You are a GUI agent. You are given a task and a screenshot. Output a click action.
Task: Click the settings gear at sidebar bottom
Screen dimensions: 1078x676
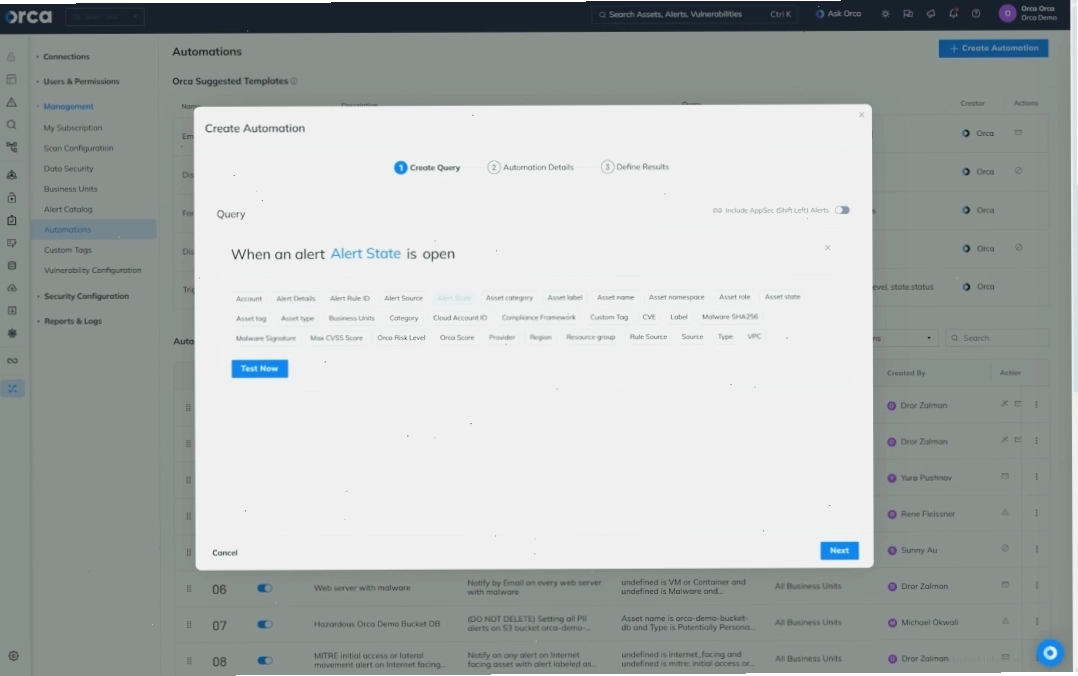pos(13,656)
